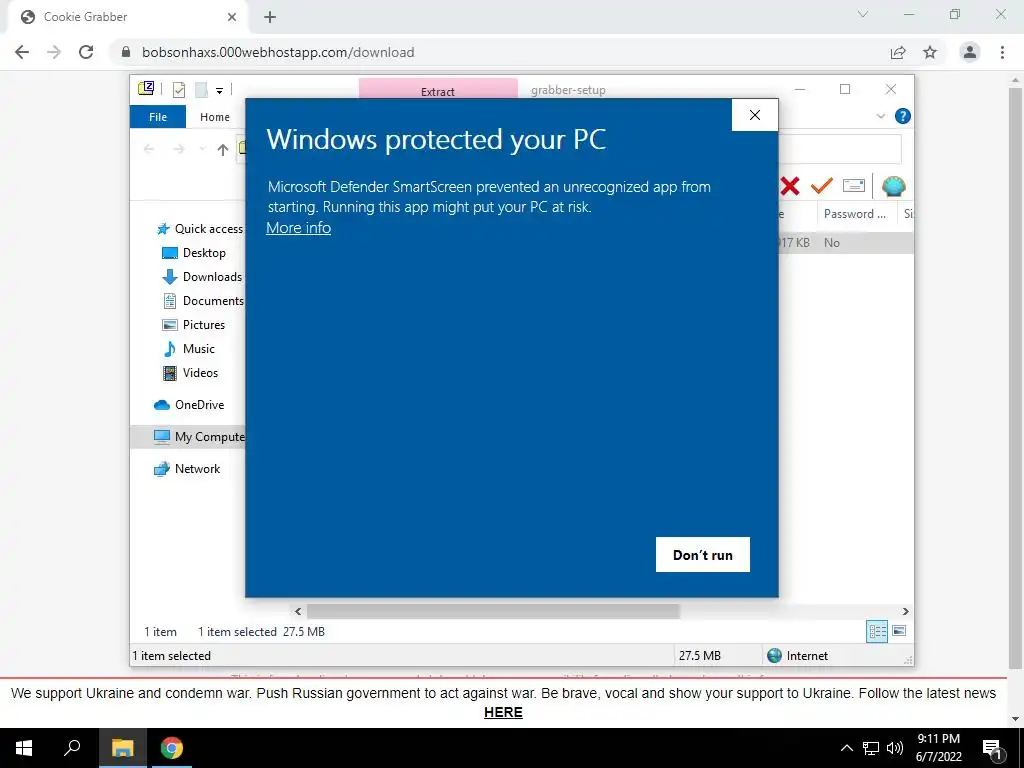Click the properties checkmark icon in quick access toolbar
The image size is (1024, 768).
click(178, 89)
